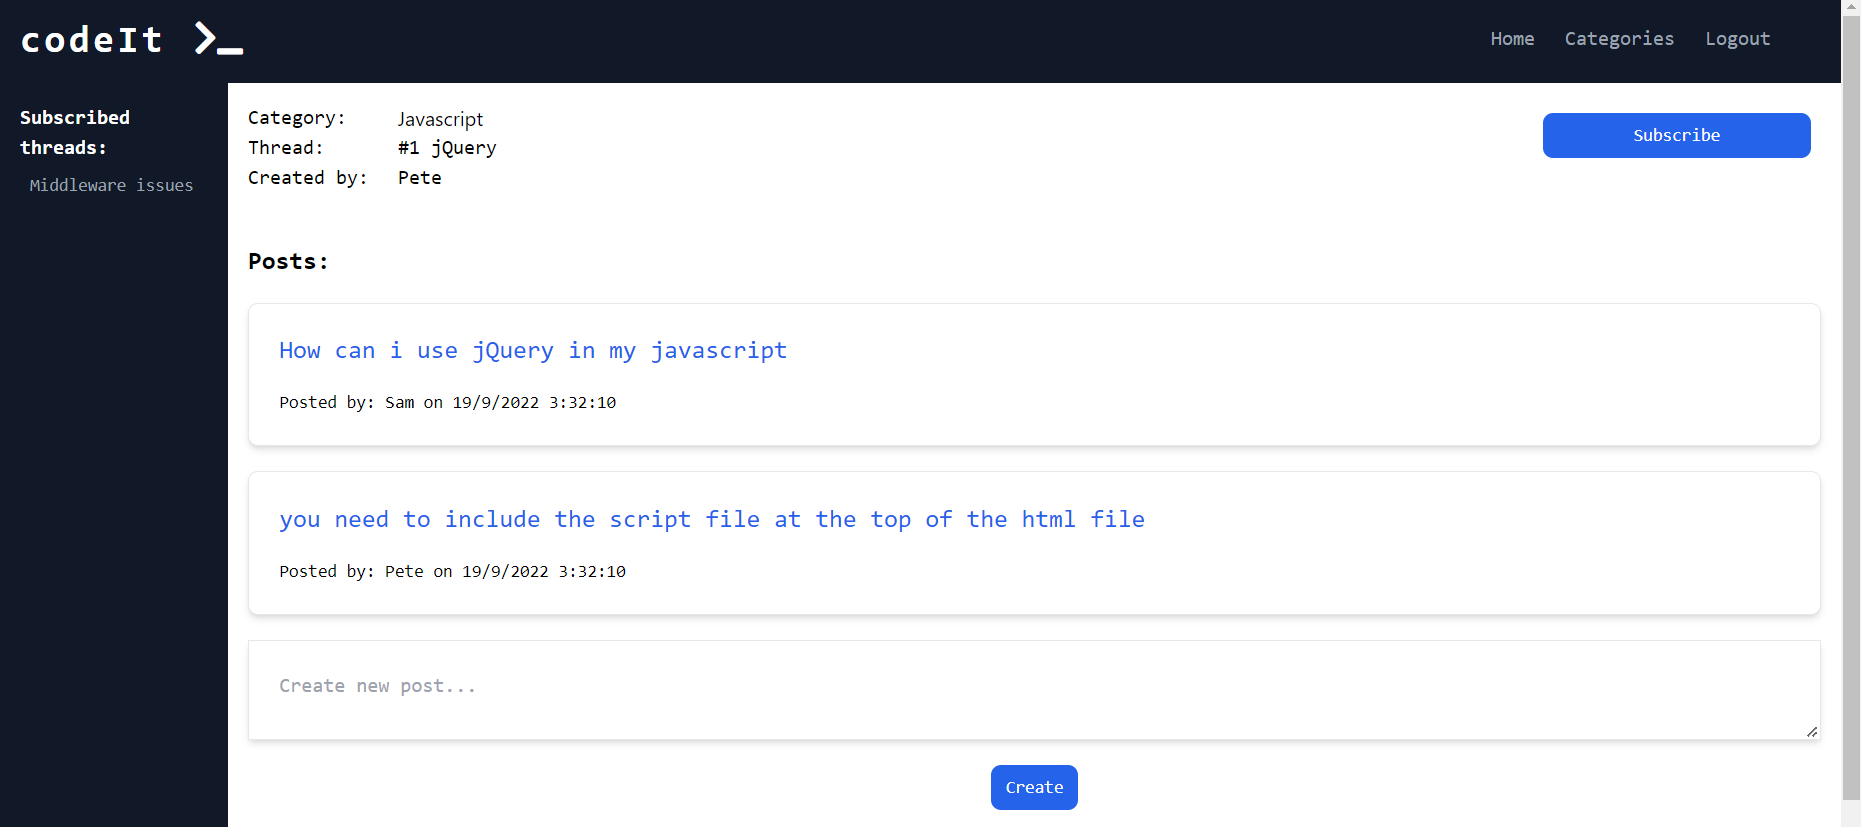Viewport: 1861px width, 828px height.
Task: Click the codeIt logo text
Action: (x=92, y=40)
